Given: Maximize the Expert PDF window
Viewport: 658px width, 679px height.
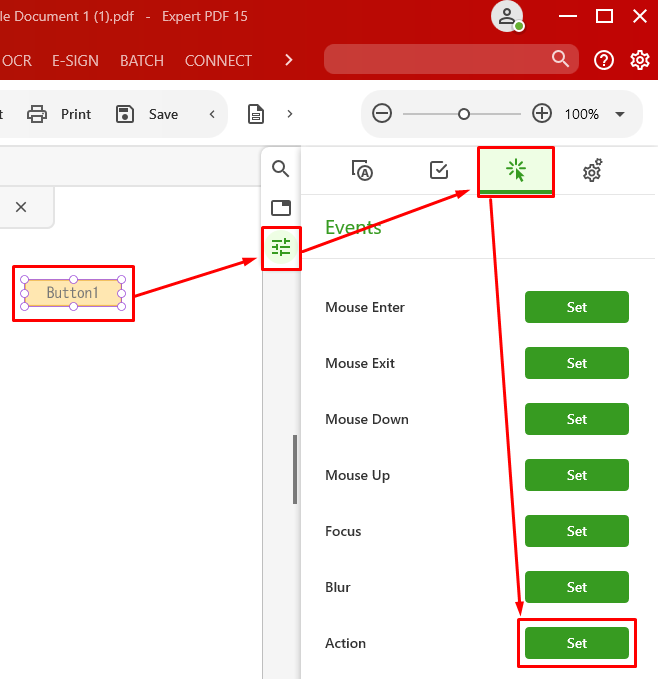Looking at the screenshot, I should point(604,16).
